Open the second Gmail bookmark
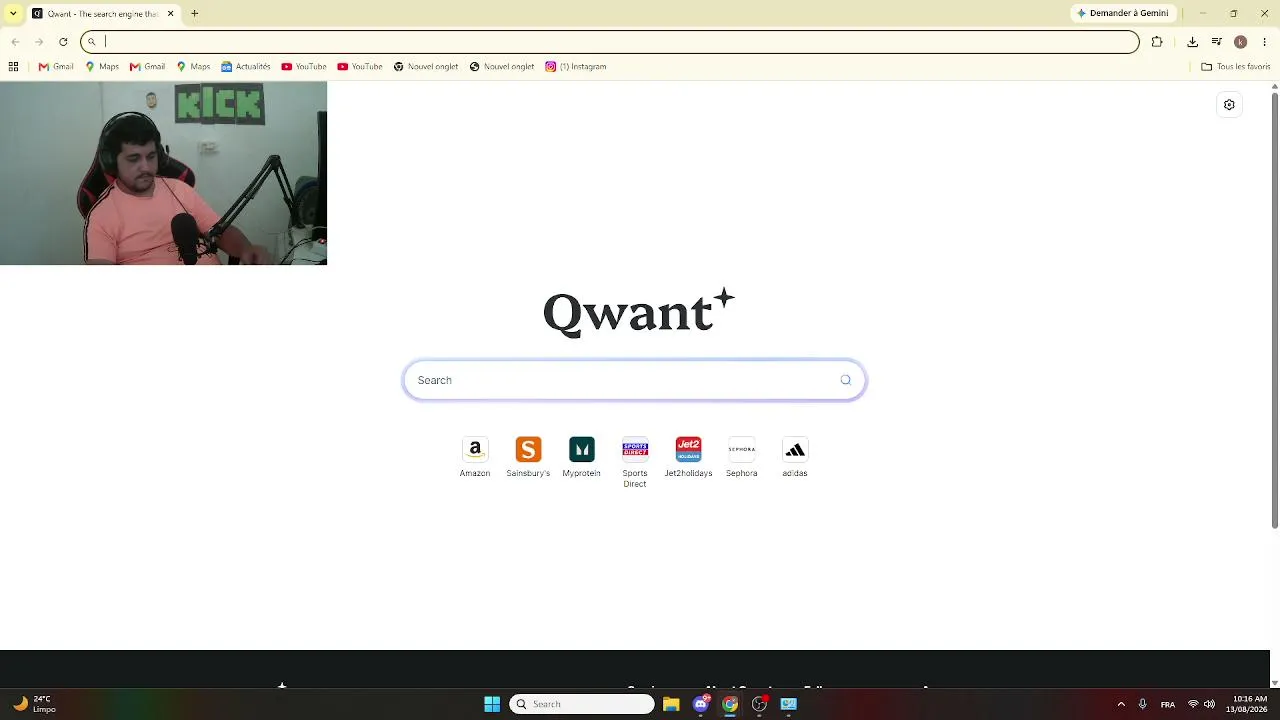Viewport: 1280px width, 720px height. tap(147, 67)
